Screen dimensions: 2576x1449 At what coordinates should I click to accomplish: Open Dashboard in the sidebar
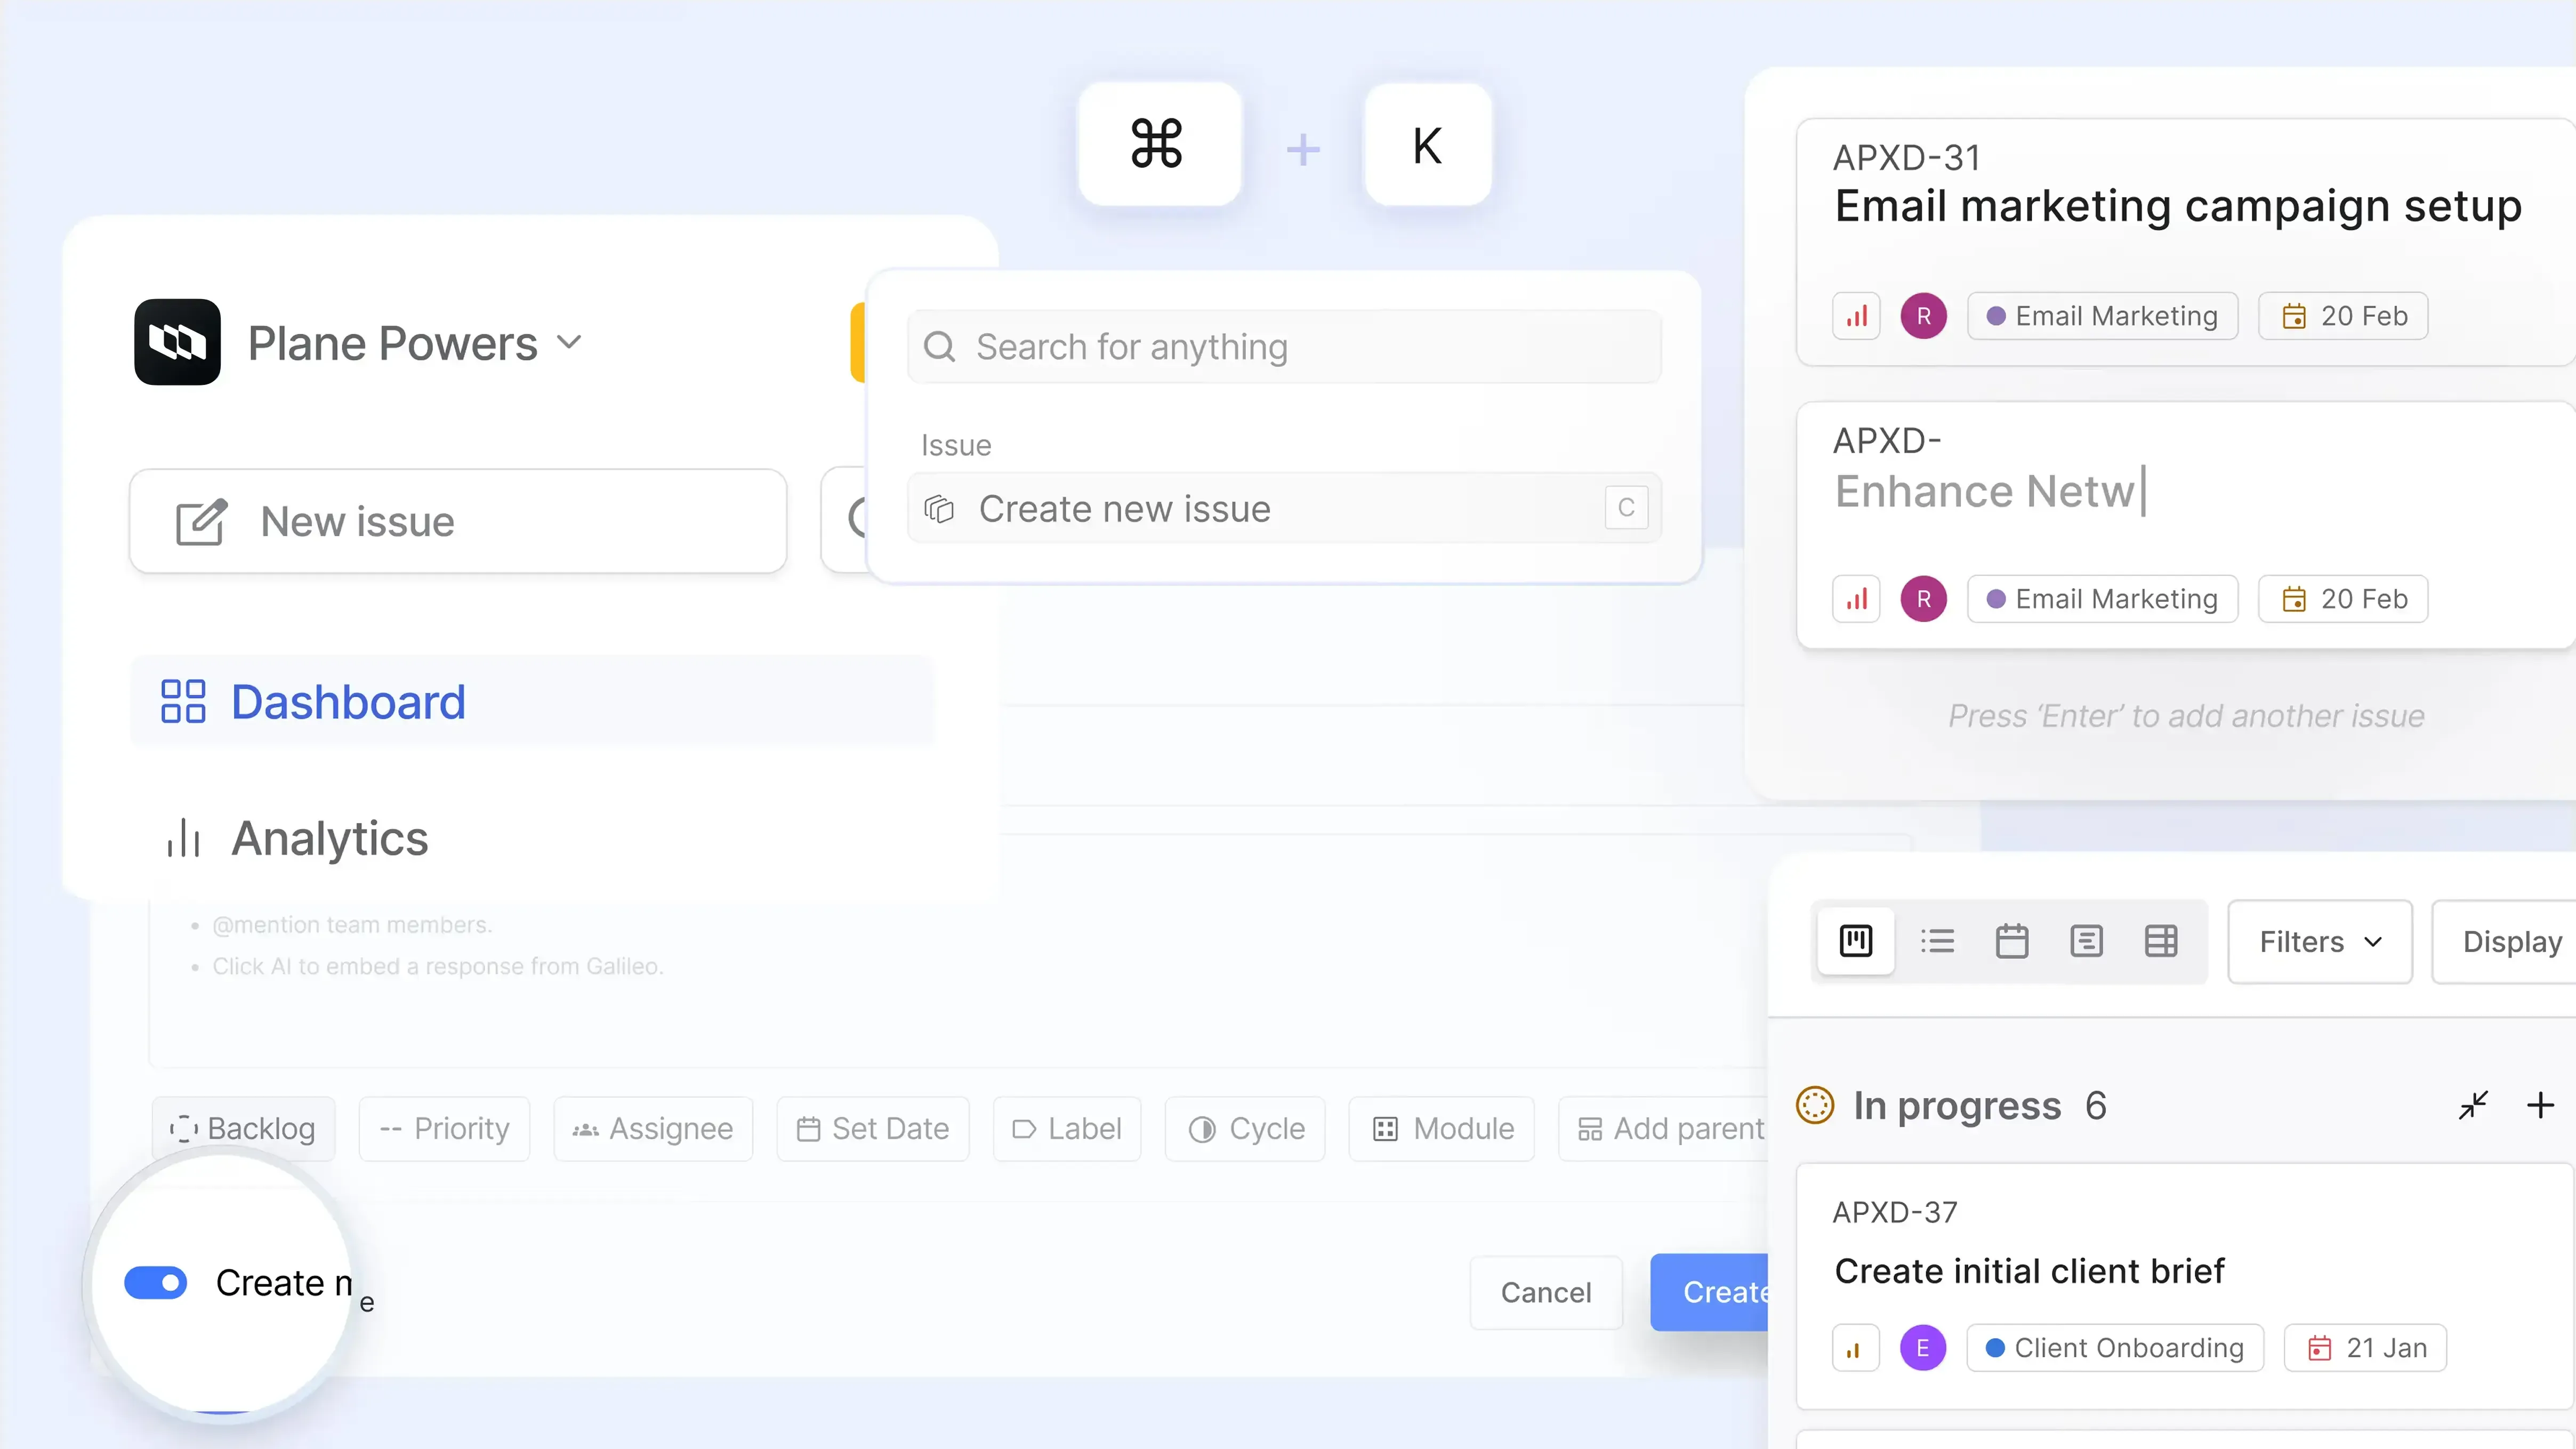click(x=347, y=701)
